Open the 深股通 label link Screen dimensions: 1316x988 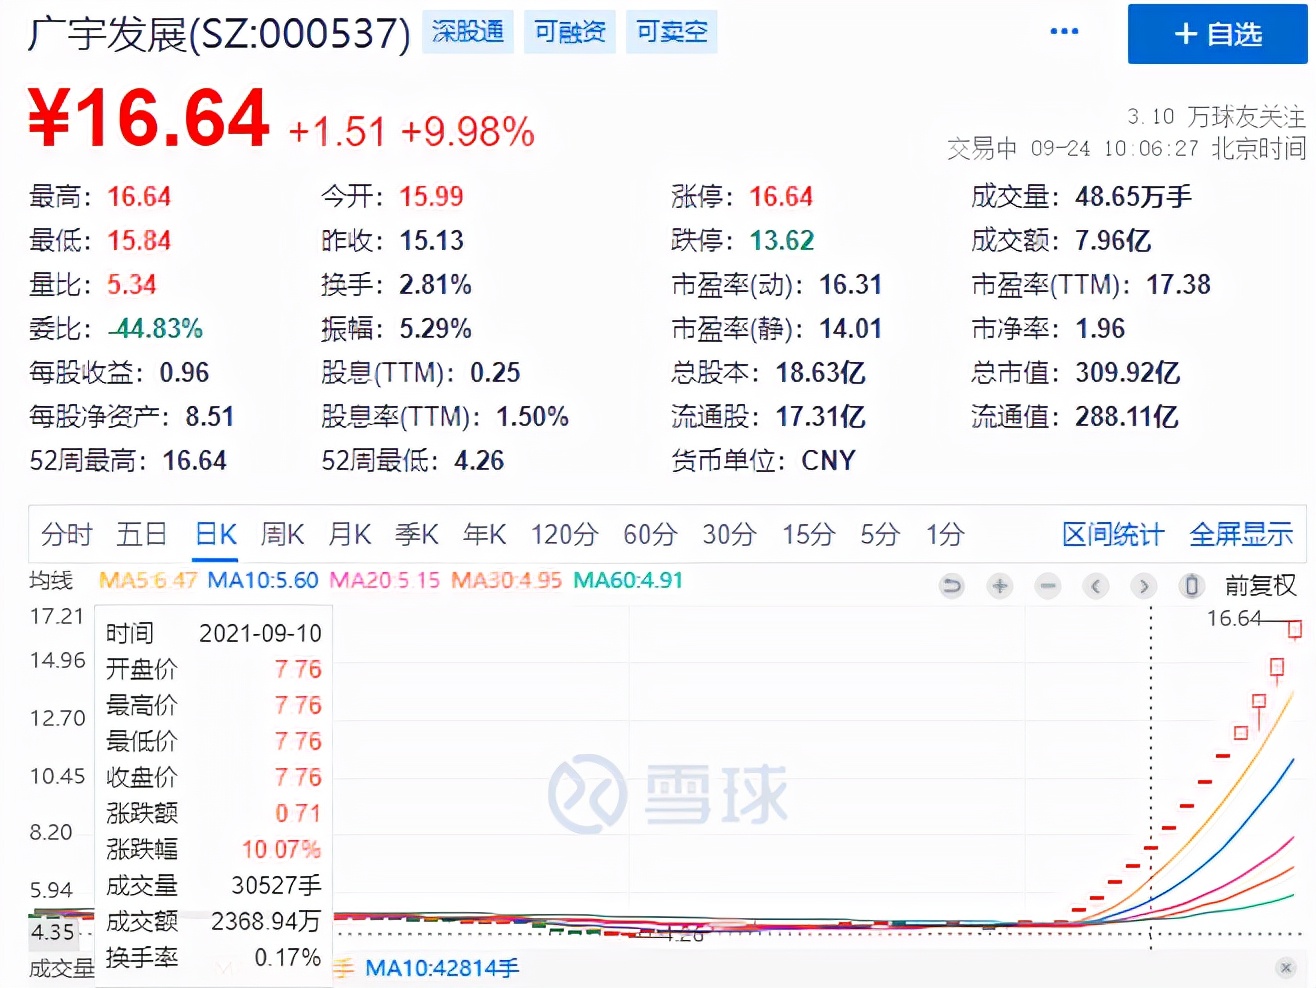point(467,32)
